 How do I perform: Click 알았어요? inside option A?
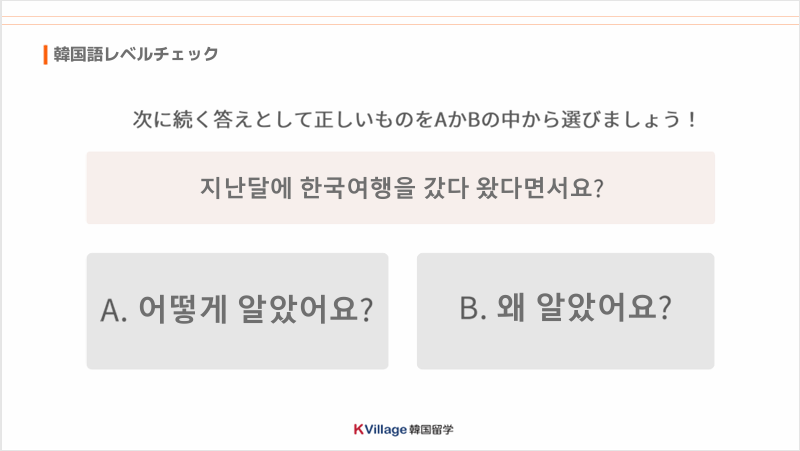(x=304, y=311)
